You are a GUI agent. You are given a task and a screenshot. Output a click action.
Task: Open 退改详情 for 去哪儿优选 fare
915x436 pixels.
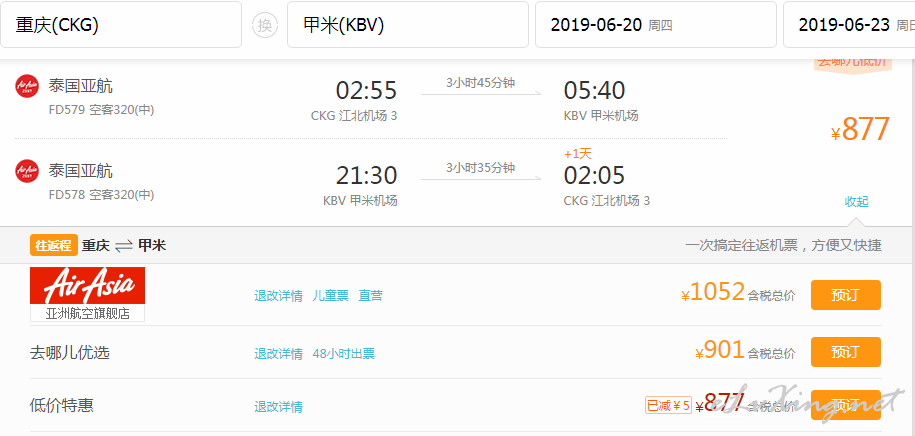click(278, 354)
